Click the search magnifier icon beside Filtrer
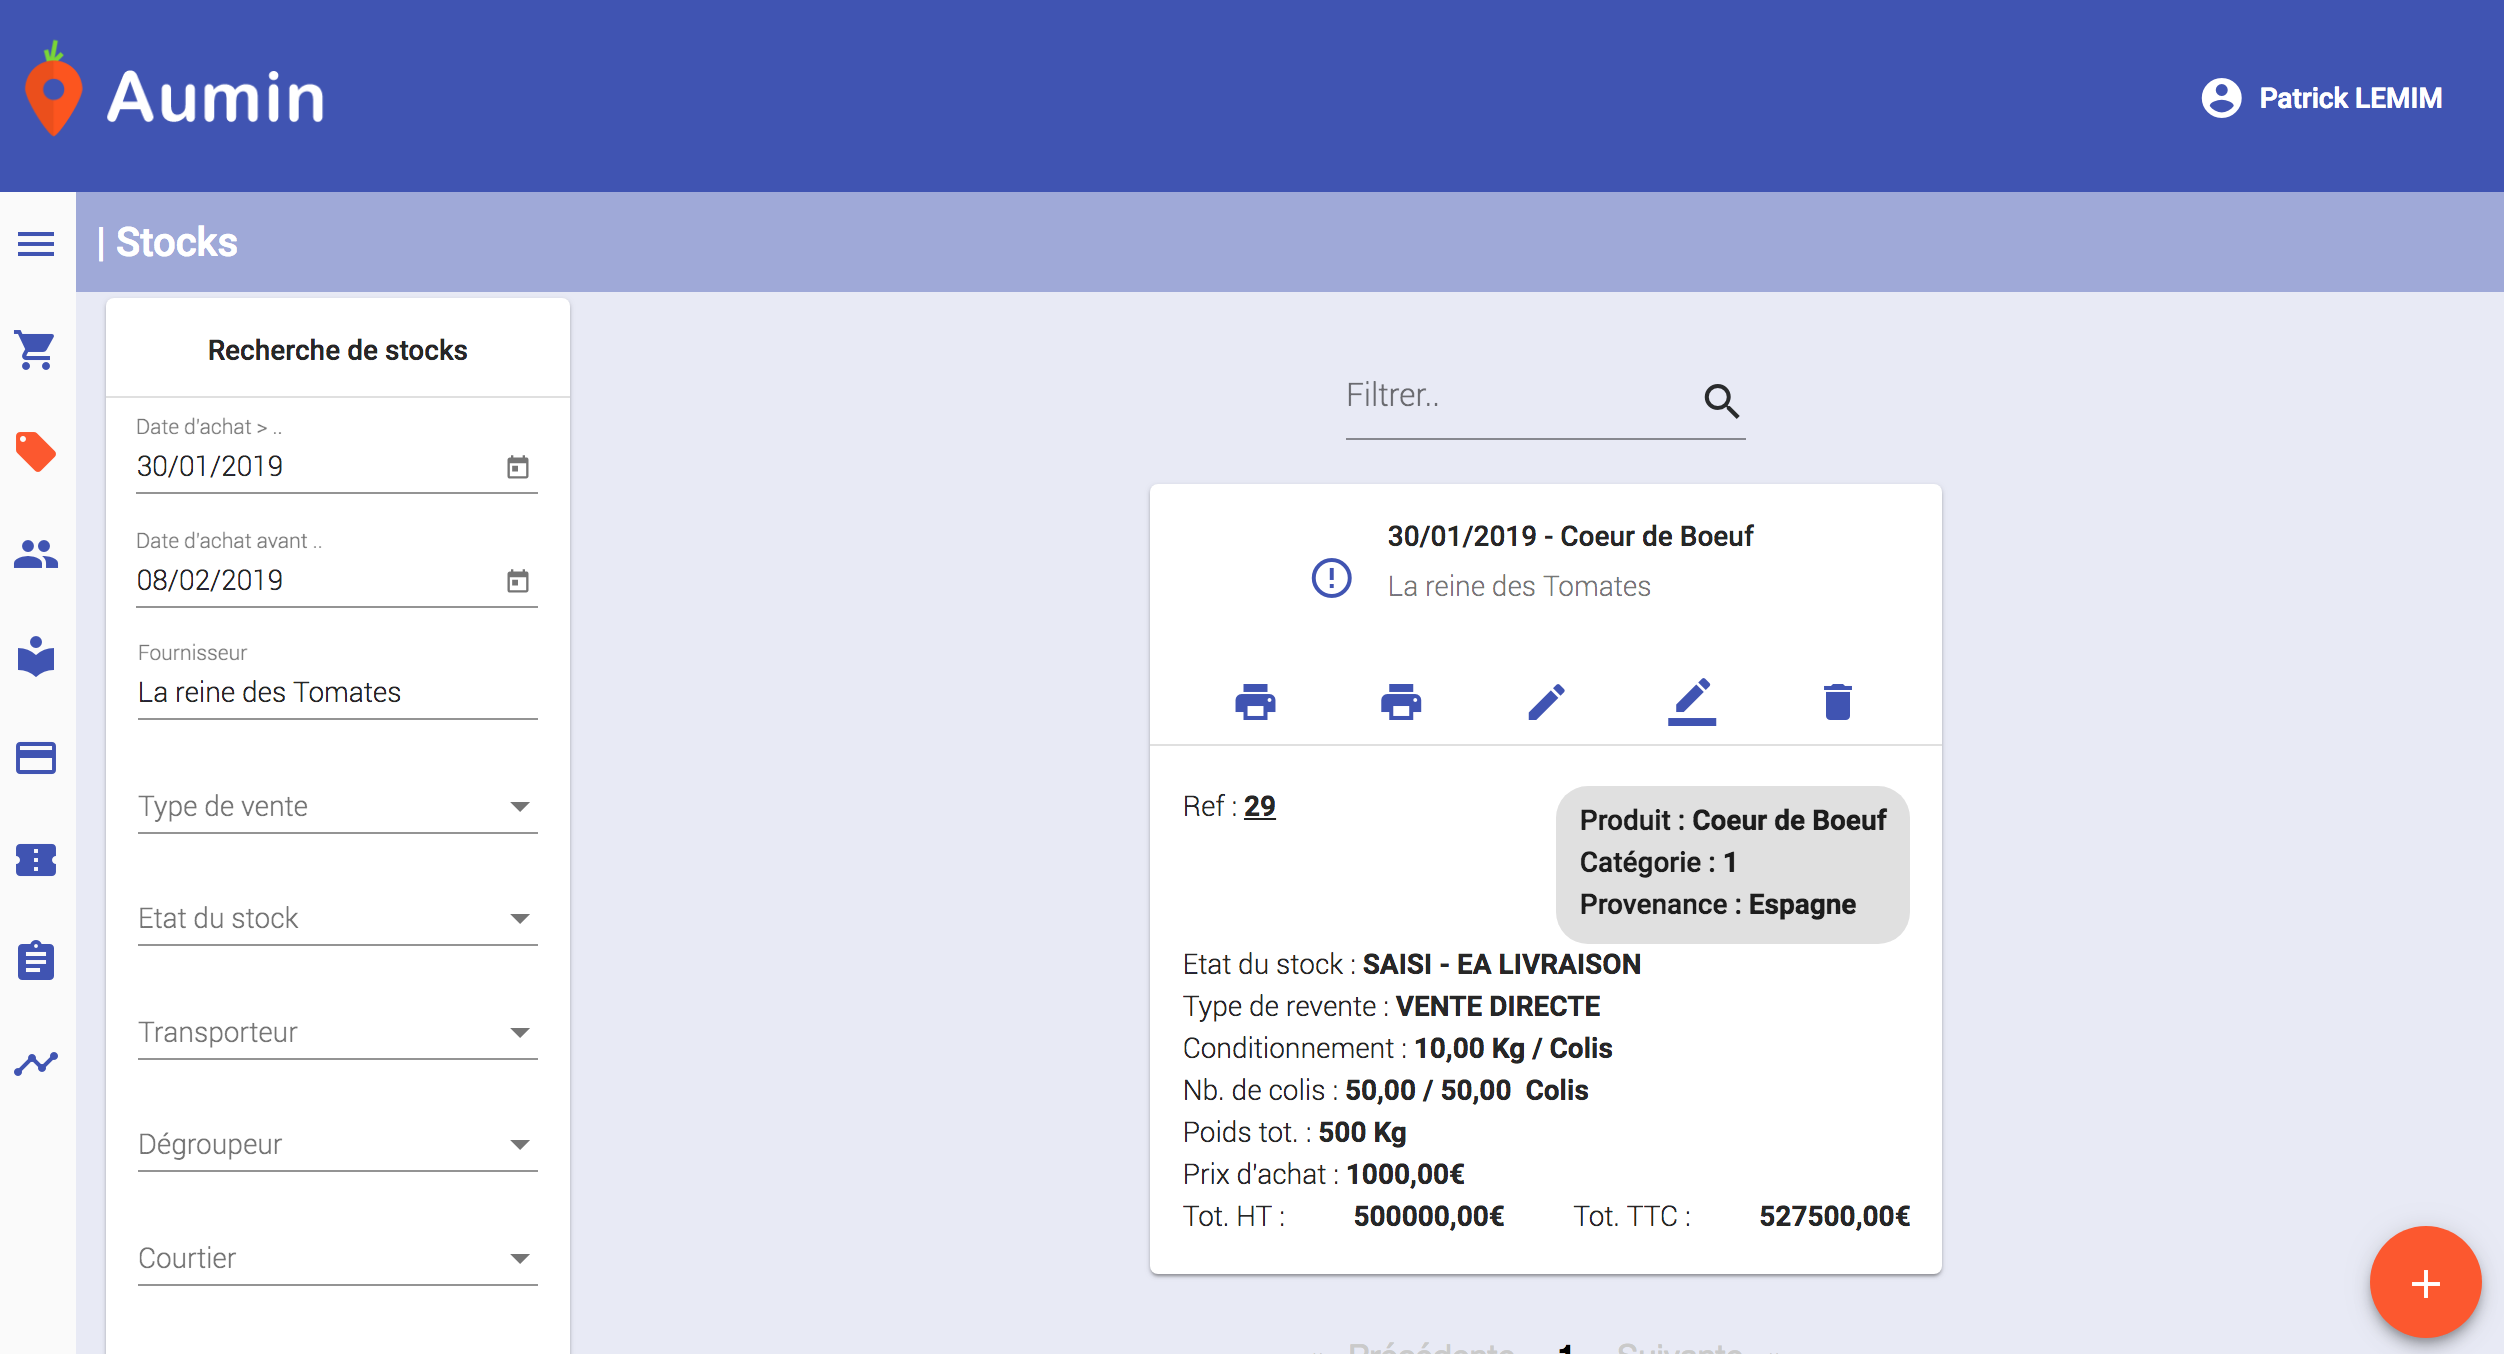The height and width of the screenshot is (1354, 2504). point(1721,401)
